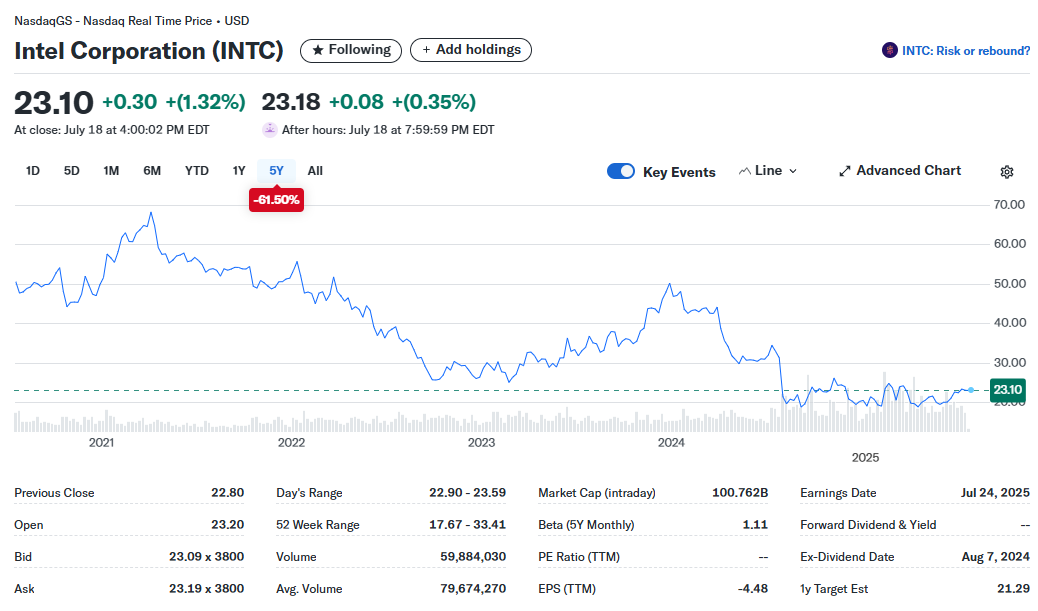Select the 1D range tab
Image resolution: width=1038 pixels, height=611 pixels.
click(32, 171)
